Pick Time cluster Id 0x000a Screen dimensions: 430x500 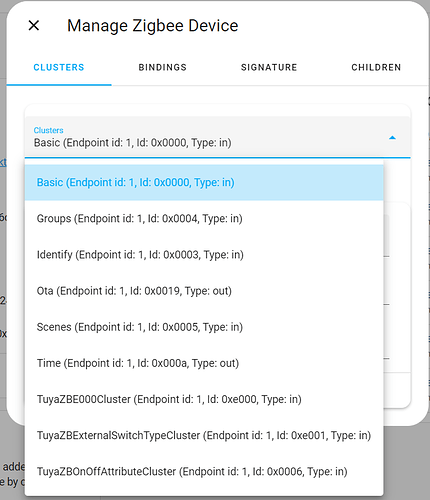coord(204,363)
